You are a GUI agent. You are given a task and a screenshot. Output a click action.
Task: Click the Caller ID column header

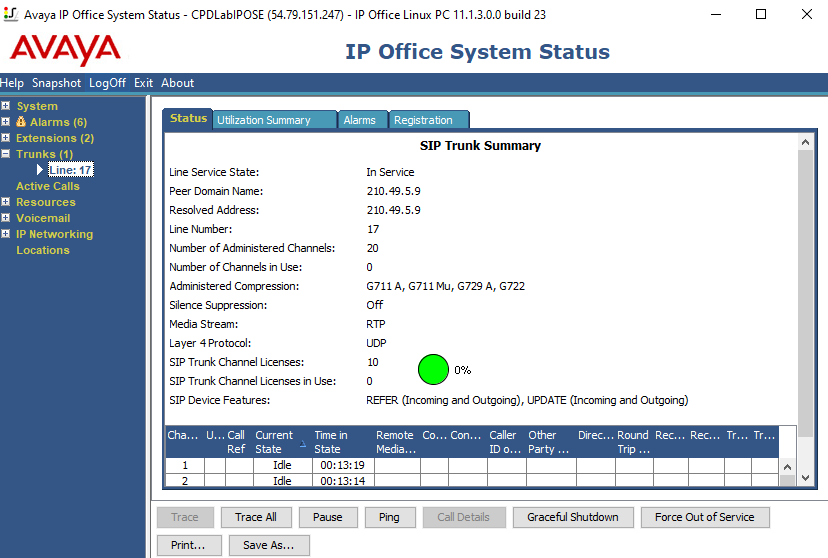coord(506,442)
